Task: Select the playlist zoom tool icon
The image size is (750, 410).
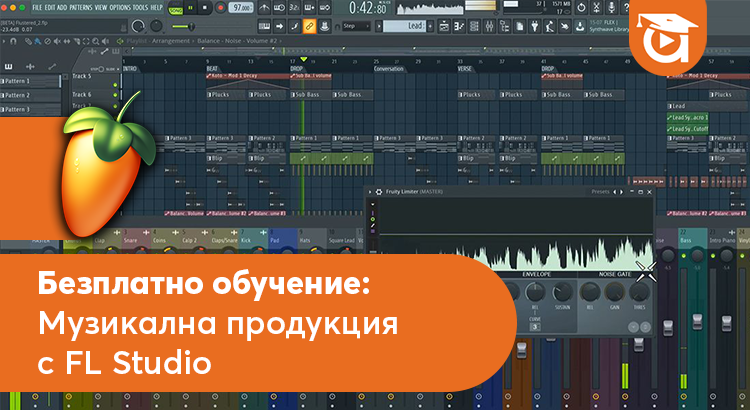Action: click(x=97, y=41)
